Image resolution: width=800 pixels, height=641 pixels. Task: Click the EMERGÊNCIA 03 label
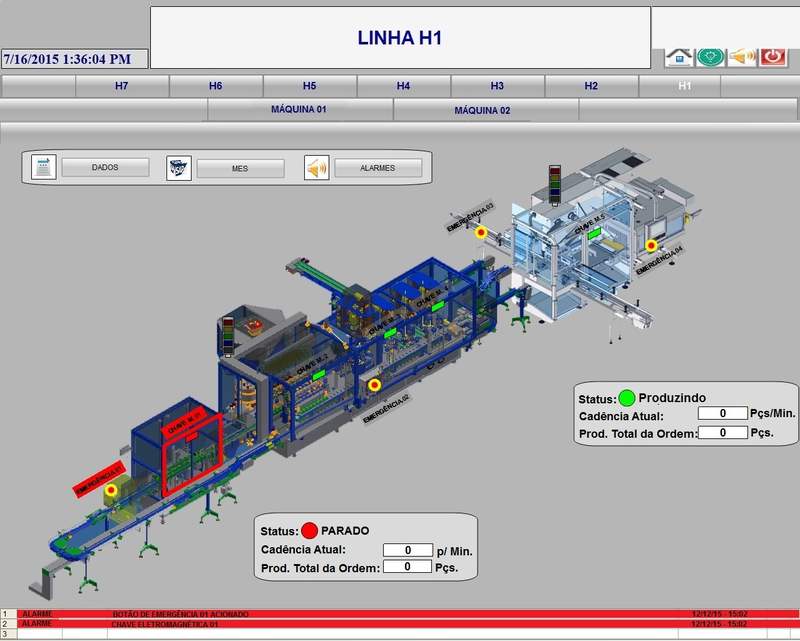[470, 216]
